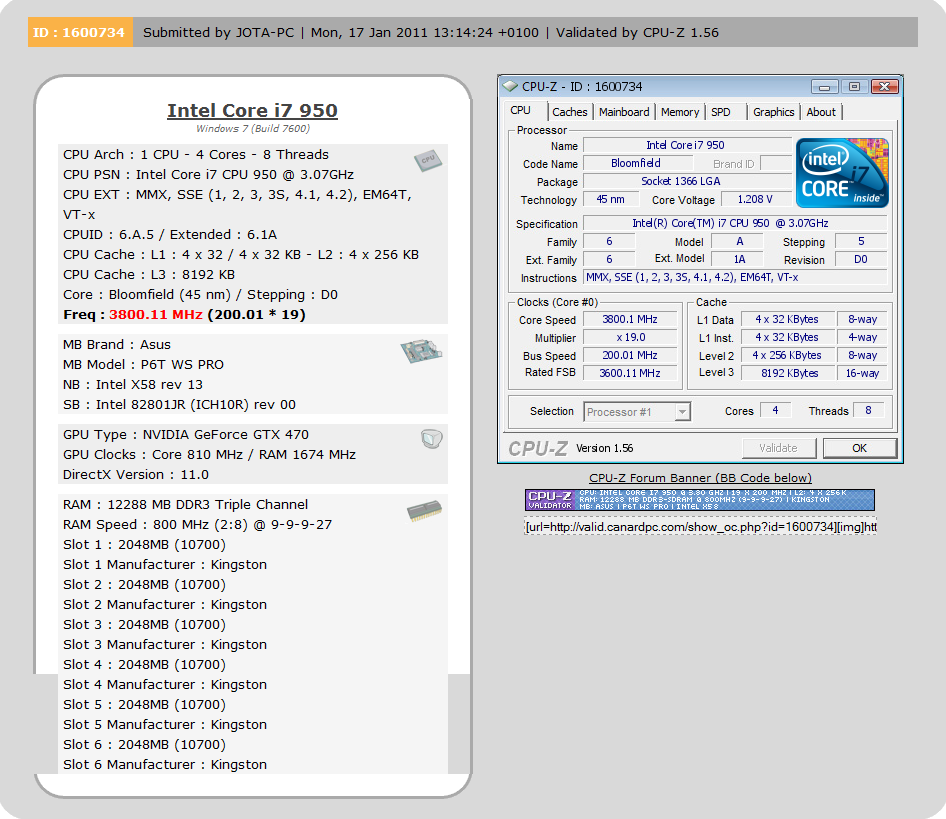Screen dimensions: 946x819
Task: Click the CPU Cache : L3 : 8192 KB line
Action: (x=149, y=275)
